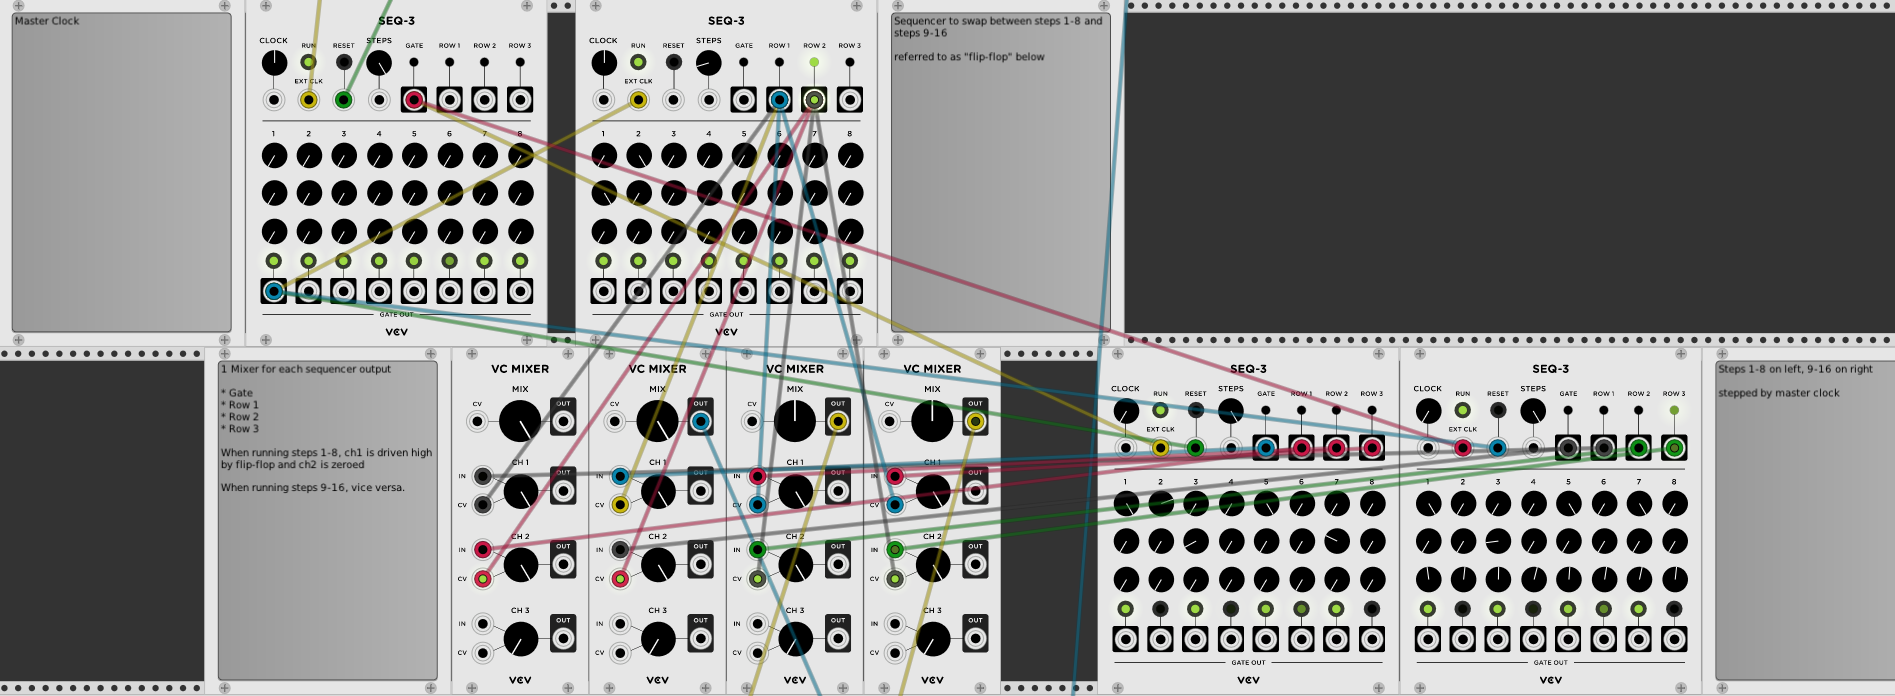This screenshot has width=1895, height=696.
Task: Click green CH 2 IN jack on third VC MIXER
Action: click(x=757, y=549)
